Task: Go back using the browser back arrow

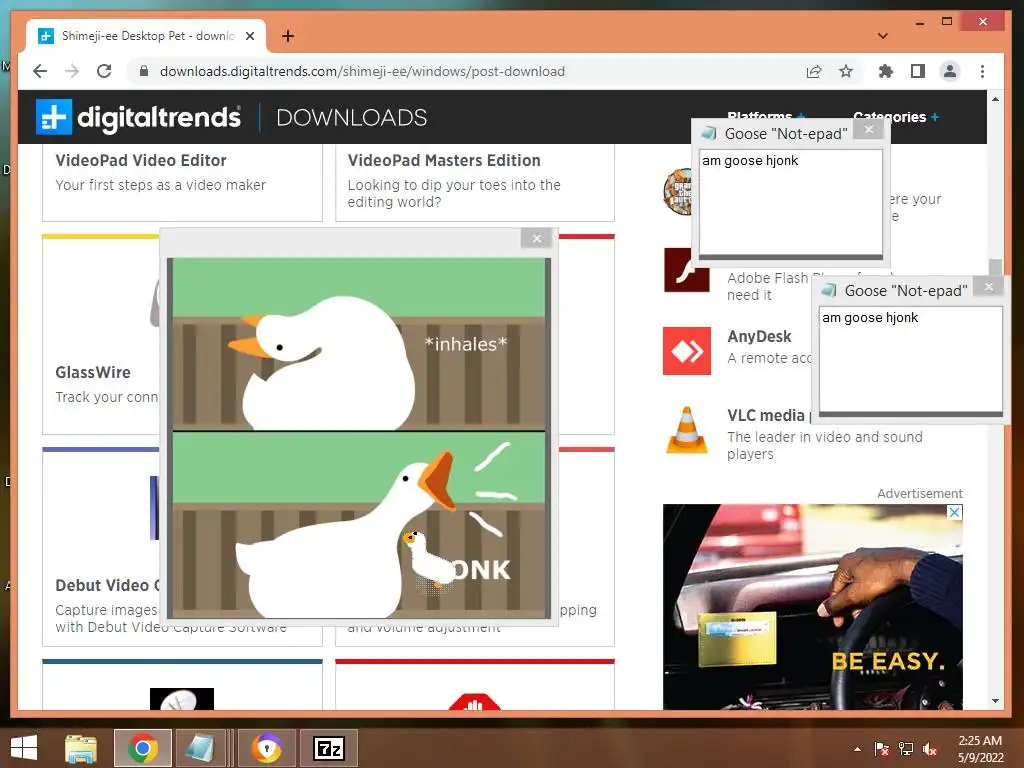Action: click(x=40, y=71)
